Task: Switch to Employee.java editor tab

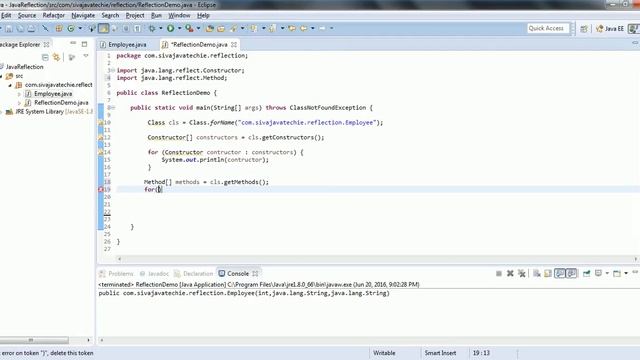Action: tap(124, 44)
